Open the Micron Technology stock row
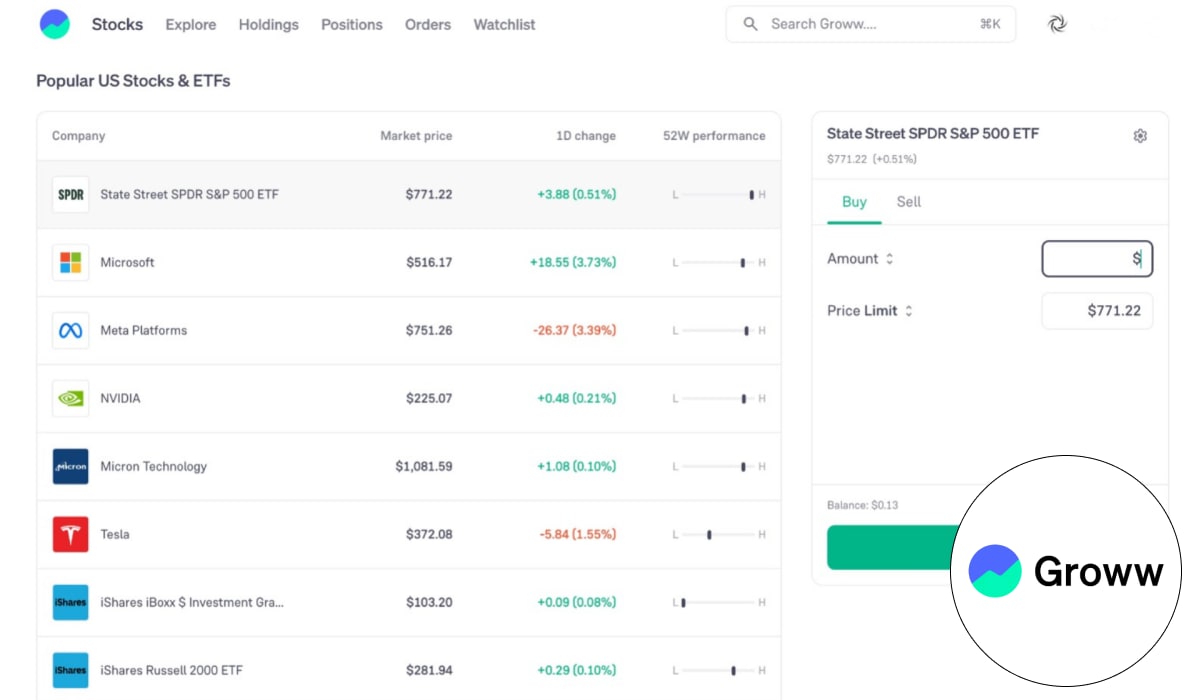Viewport: 1200px width, 700px height. [x=409, y=466]
